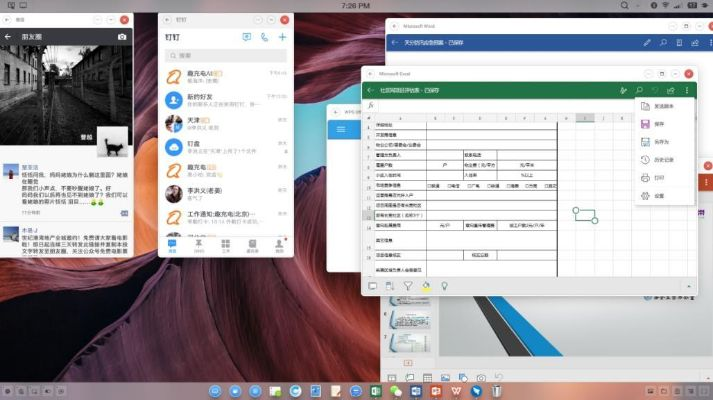Viewport: 713px width, 400px height.
Task: Open the green Excel icon in the dock
Action: coord(377,390)
